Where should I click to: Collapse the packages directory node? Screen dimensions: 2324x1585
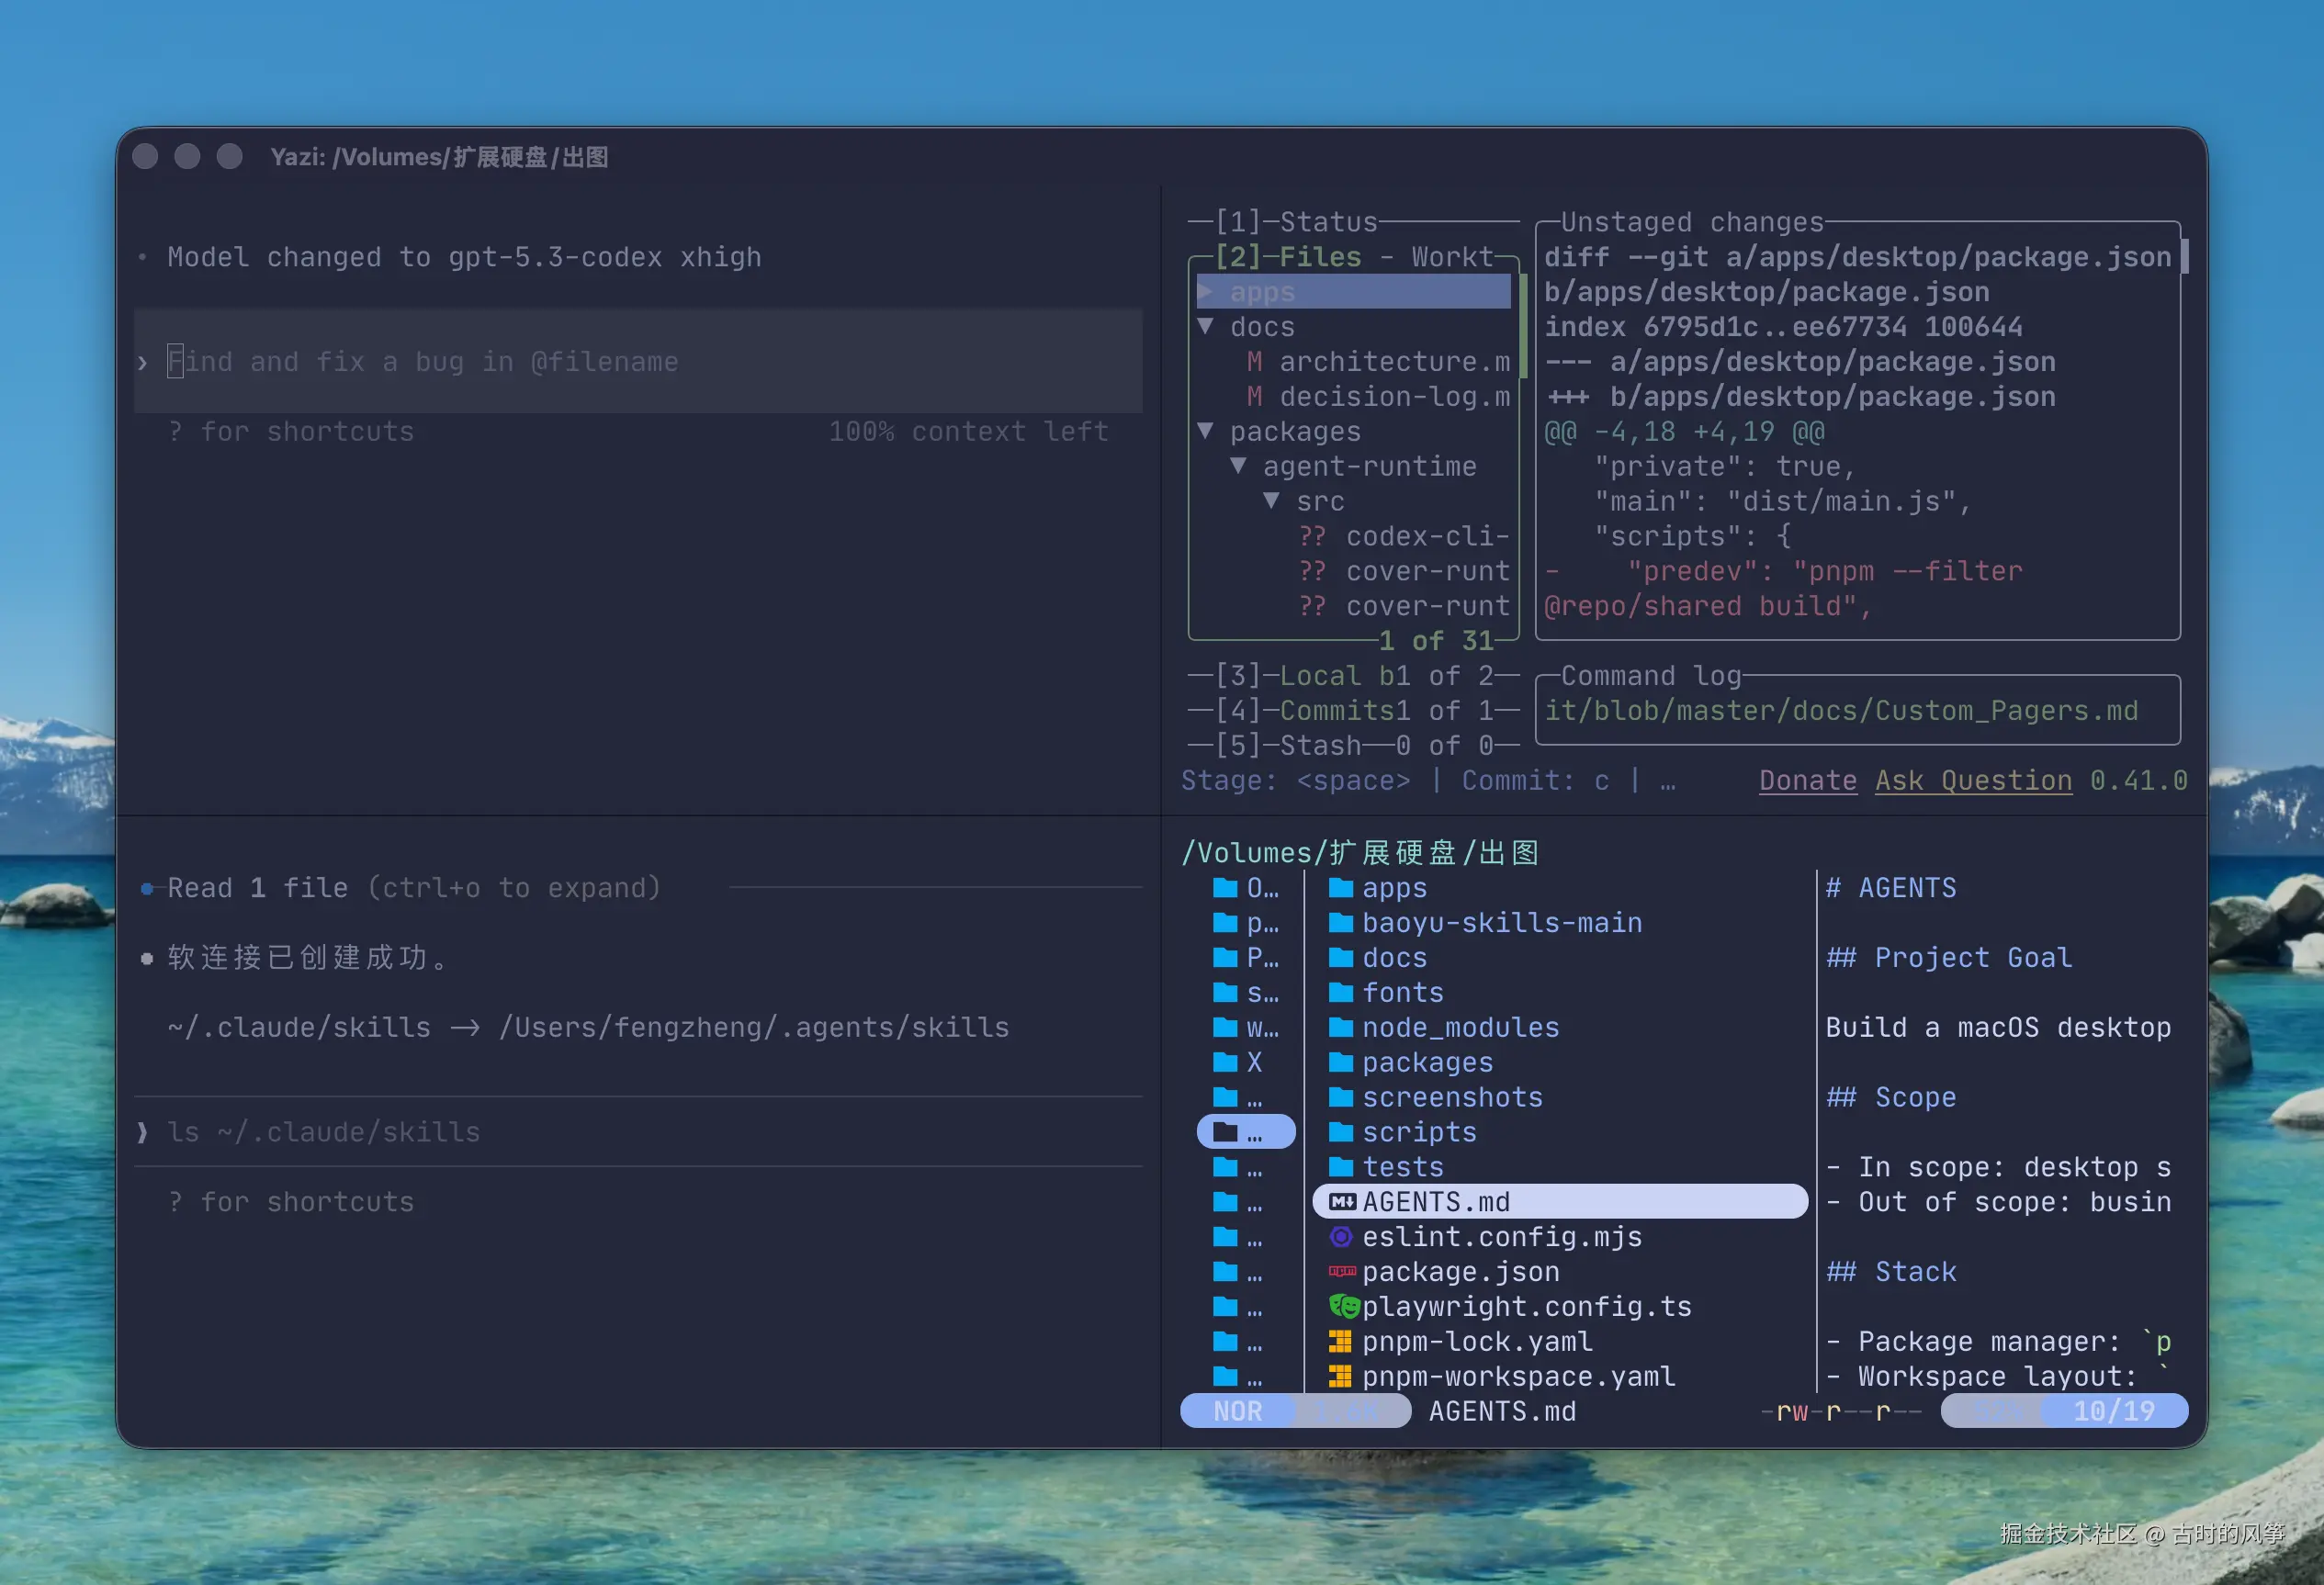1206,431
